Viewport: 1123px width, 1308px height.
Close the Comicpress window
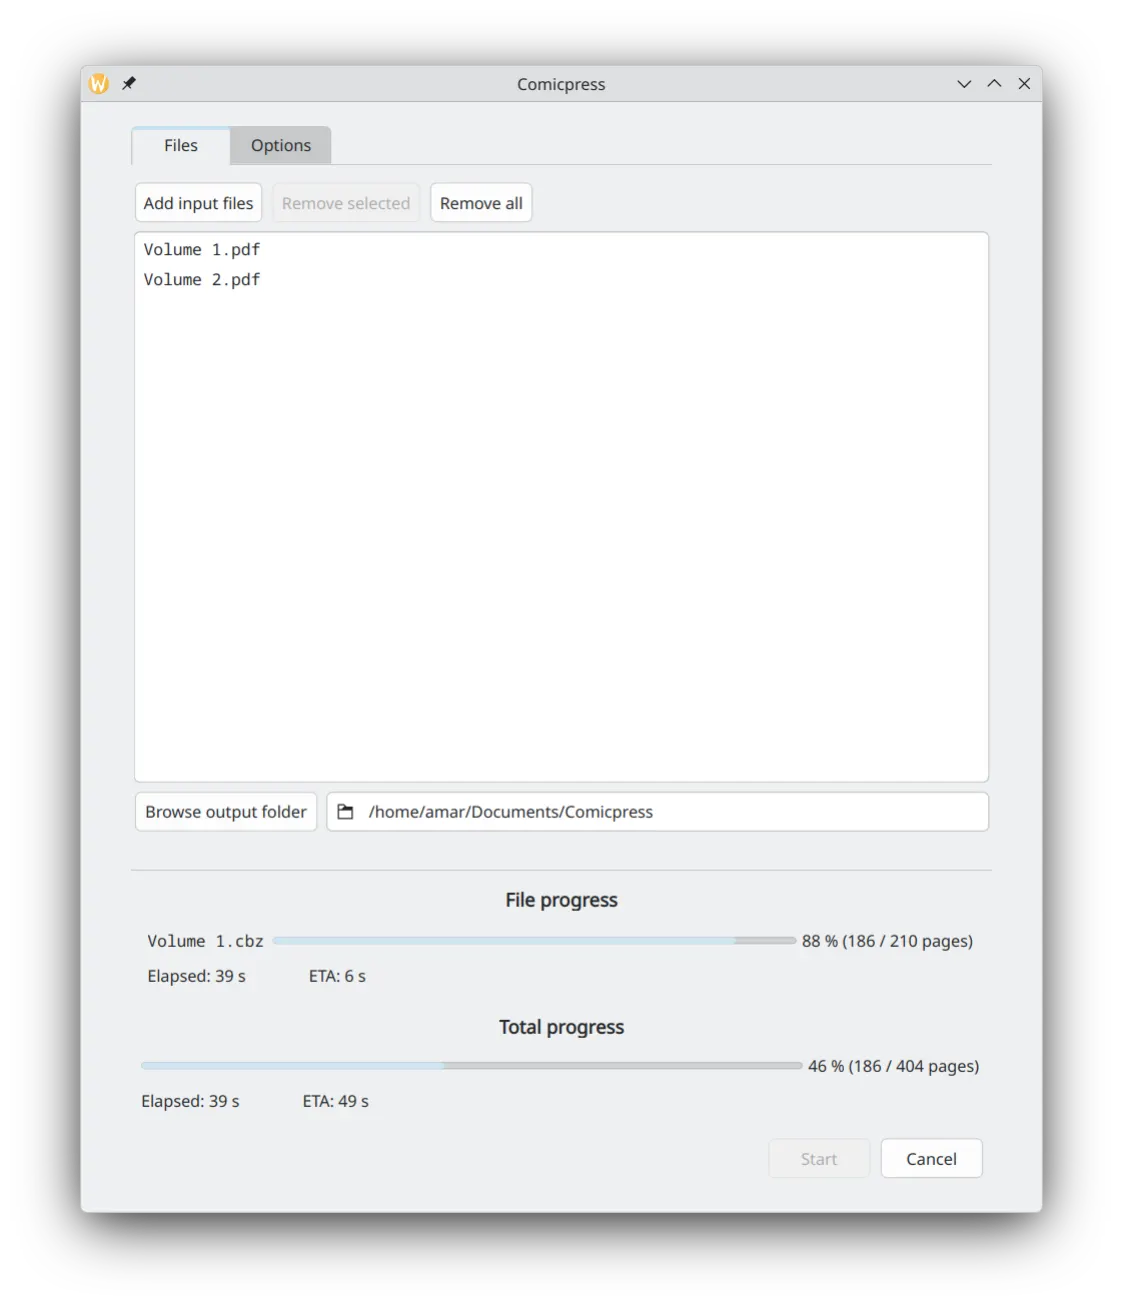pyautogui.click(x=1024, y=84)
